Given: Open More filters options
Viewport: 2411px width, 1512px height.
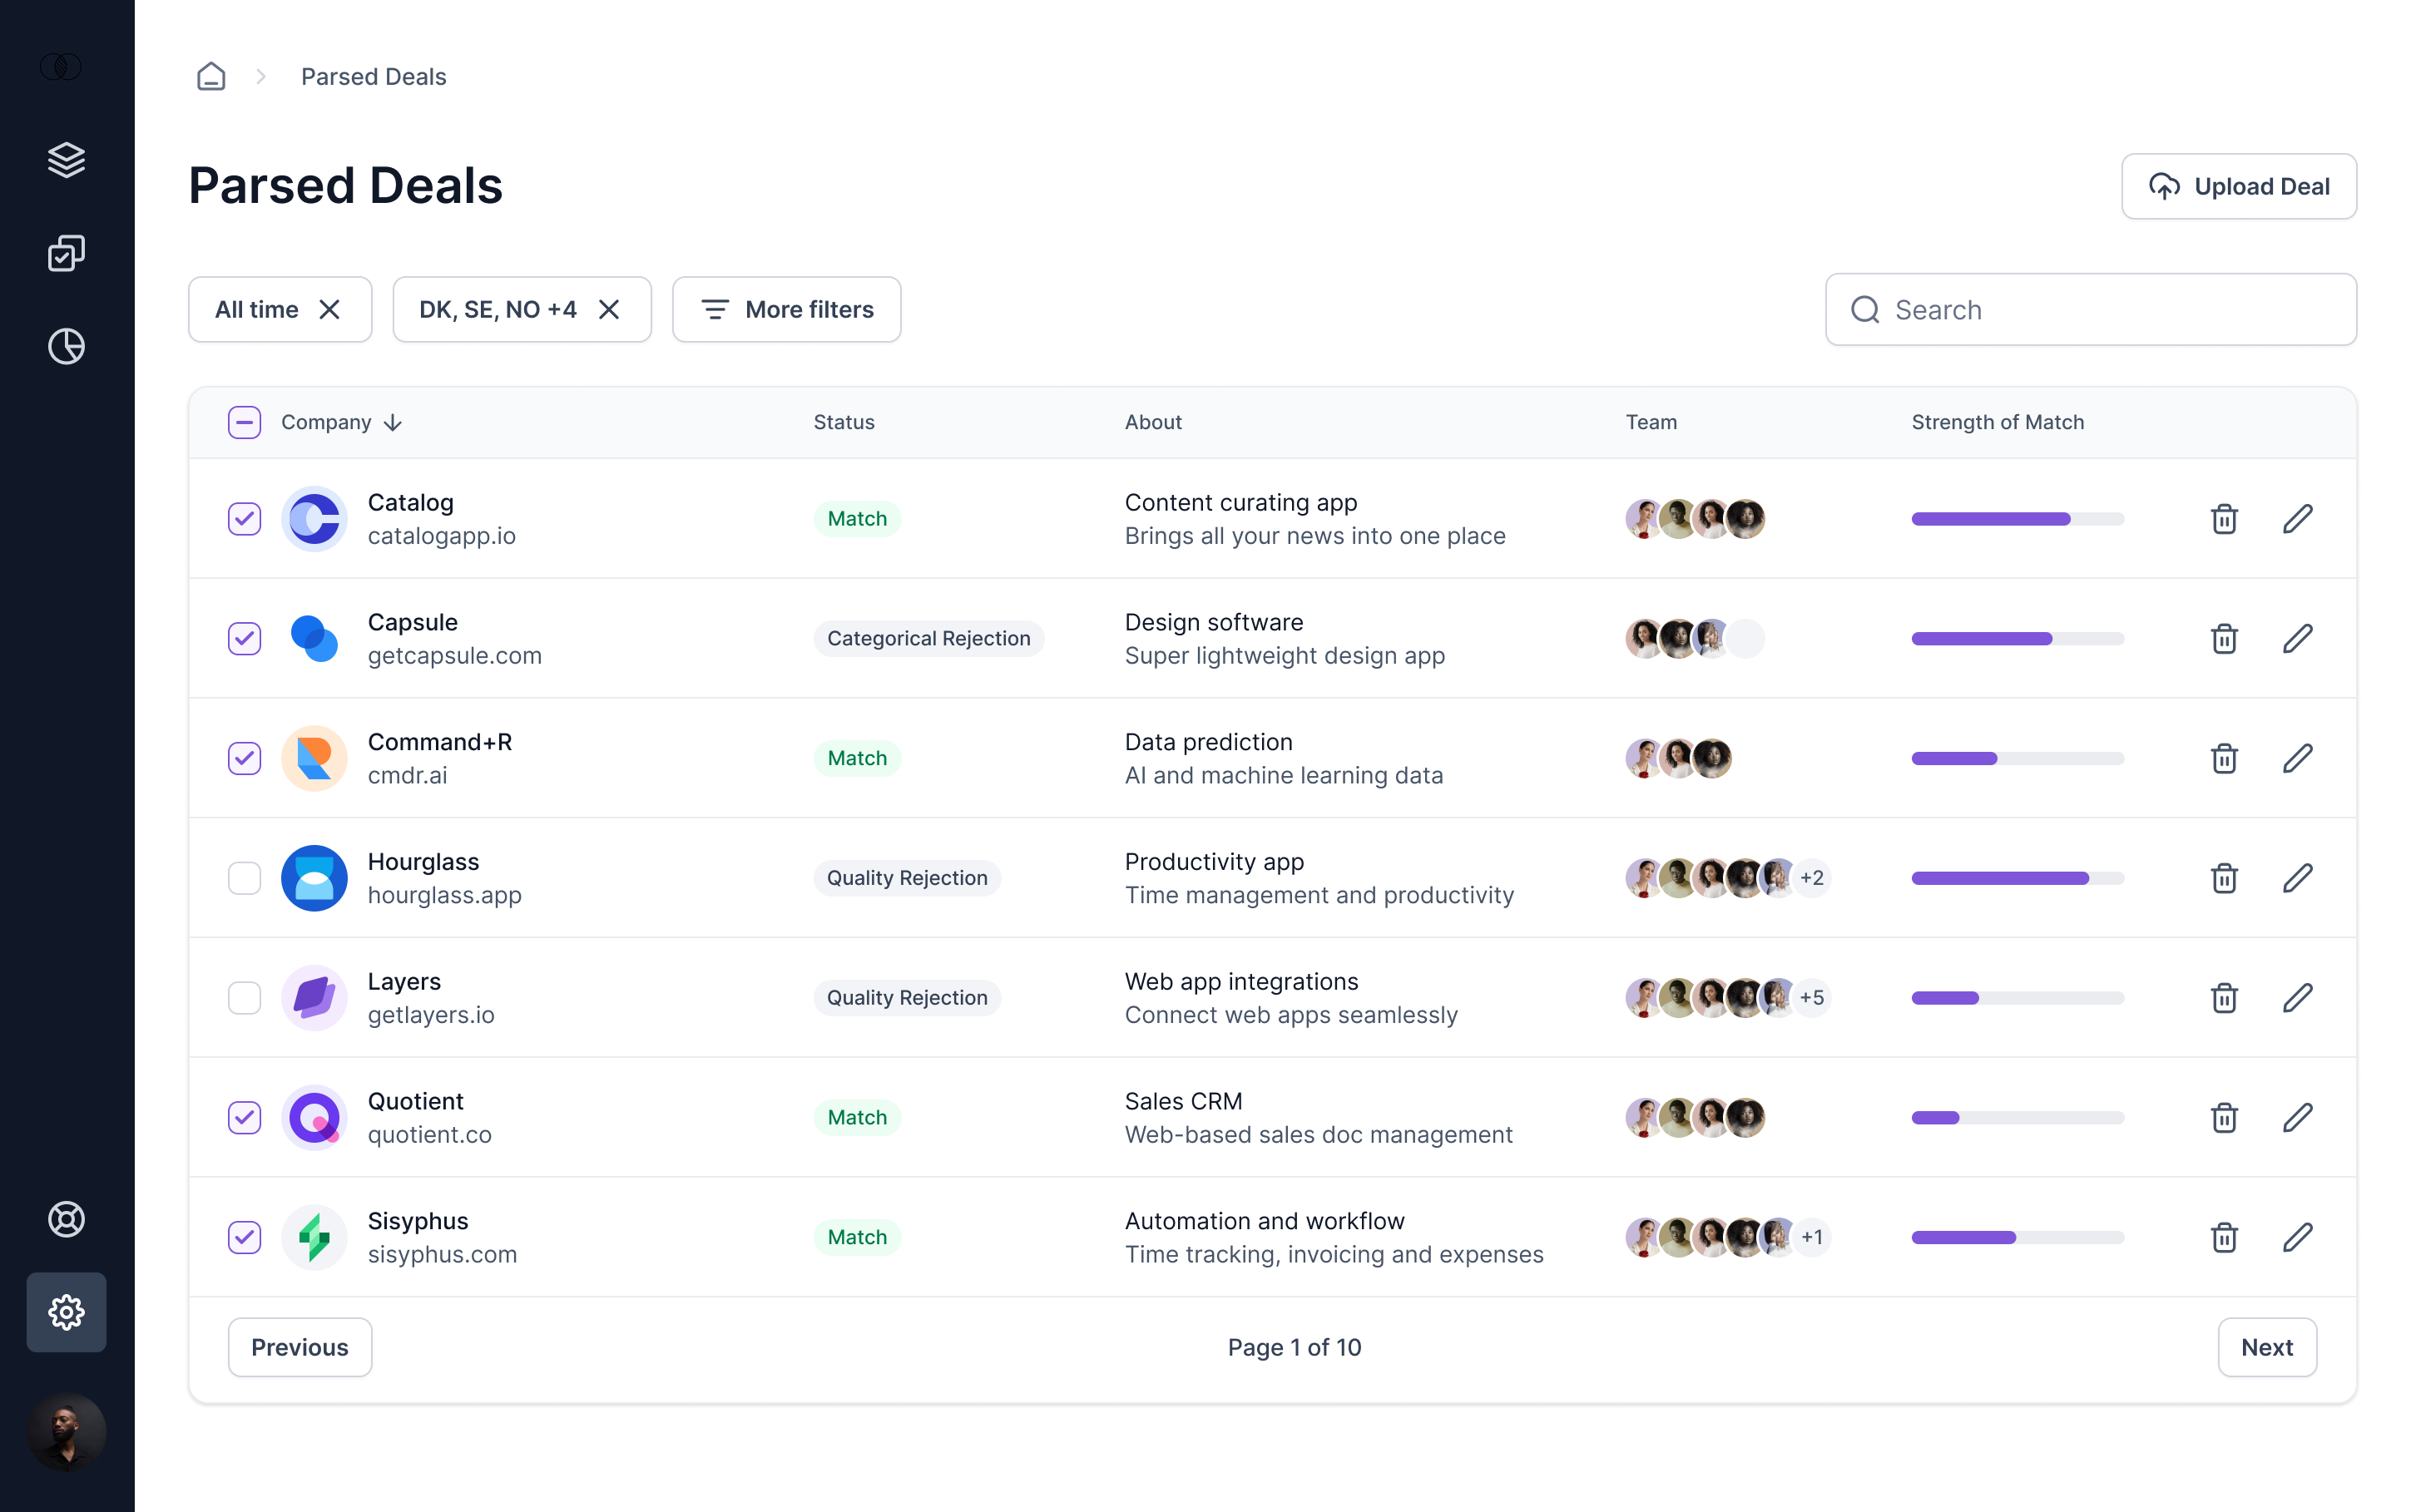Looking at the screenshot, I should pos(786,309).
